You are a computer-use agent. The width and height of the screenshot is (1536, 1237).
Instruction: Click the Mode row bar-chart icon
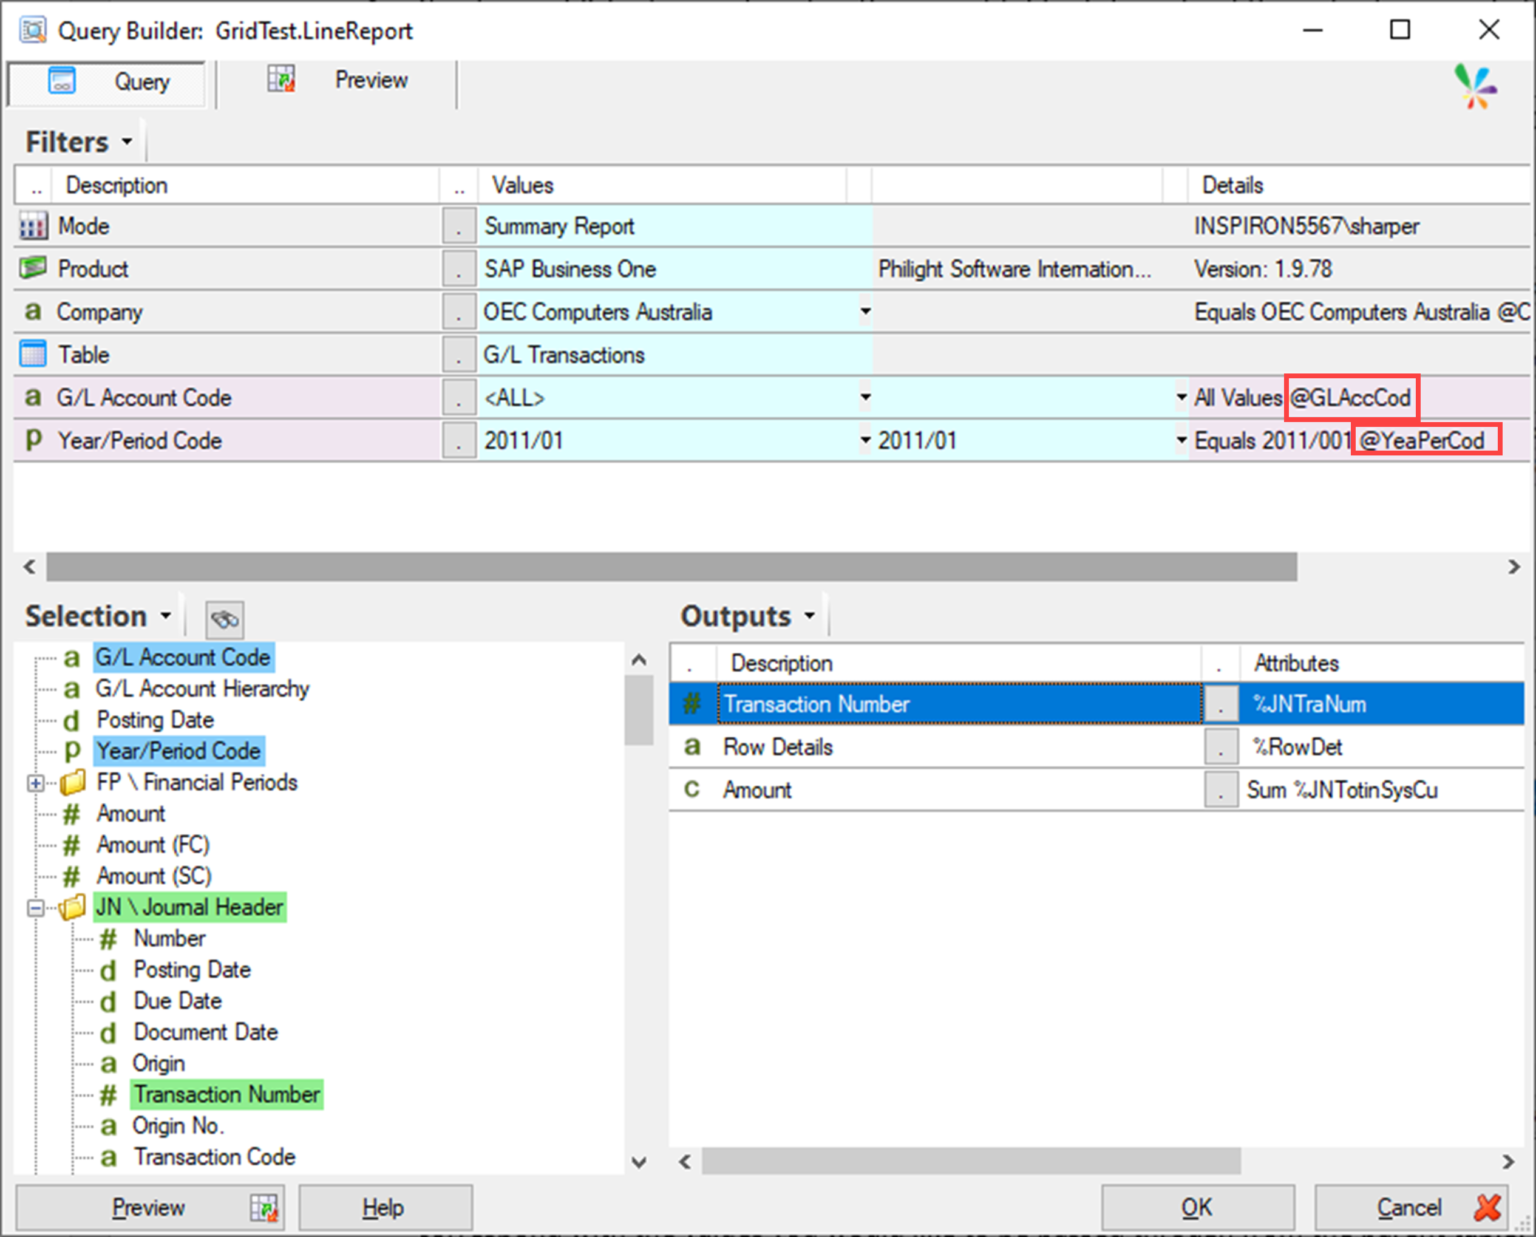click(x=33, y=226)
